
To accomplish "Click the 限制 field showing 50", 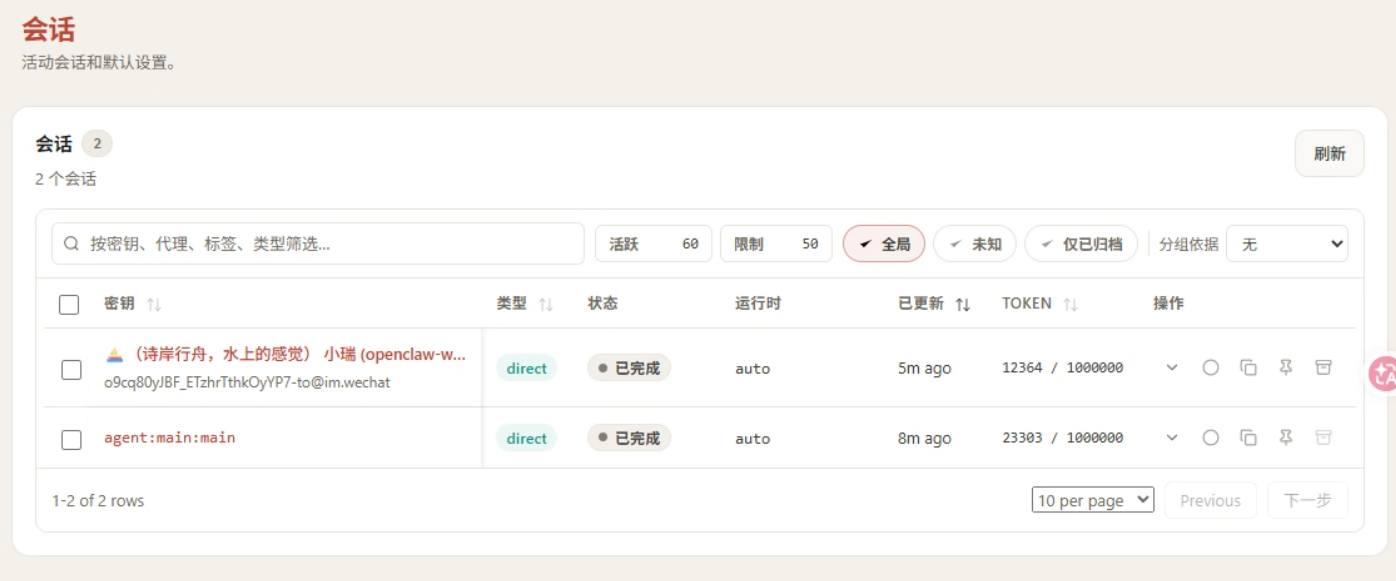I will 776,243.
